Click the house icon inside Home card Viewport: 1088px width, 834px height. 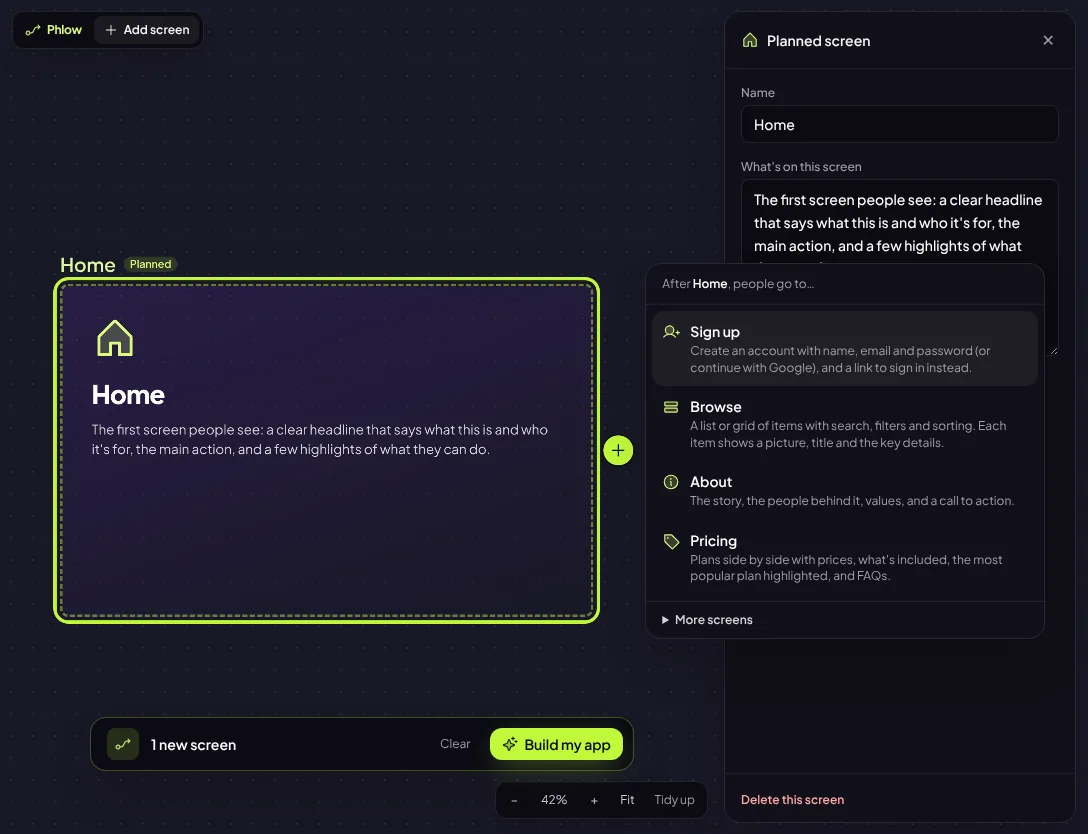(x=115, y=338)
